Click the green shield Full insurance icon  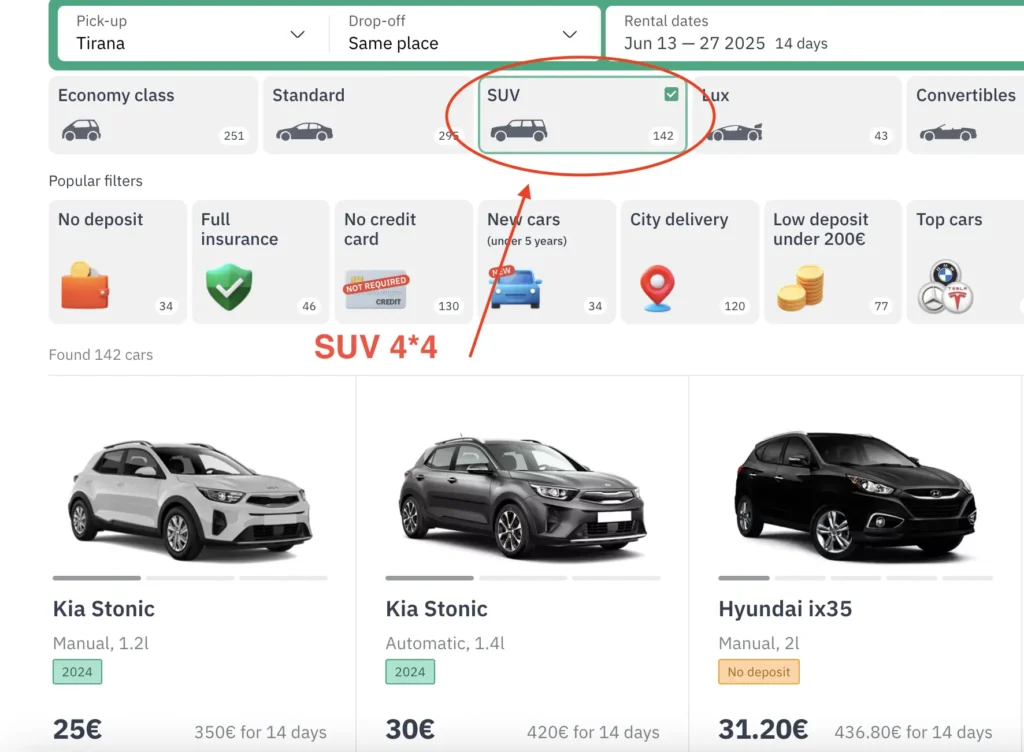point(229,287)
